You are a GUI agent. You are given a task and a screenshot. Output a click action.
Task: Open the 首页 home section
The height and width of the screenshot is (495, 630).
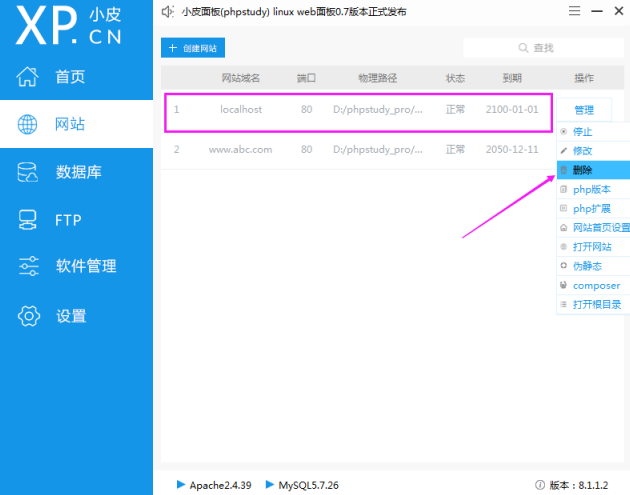[x=70, y=77]
